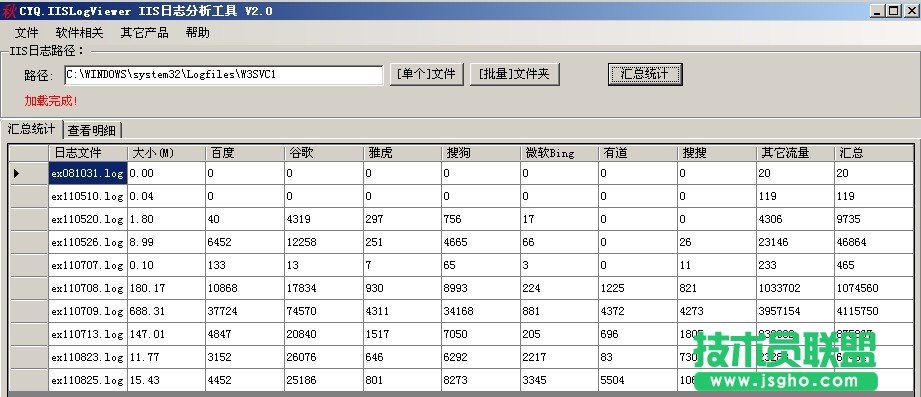Open the 软件相关 menu
Screen dimensions: 921x397
pyautogui.click(x=79, y=33)
